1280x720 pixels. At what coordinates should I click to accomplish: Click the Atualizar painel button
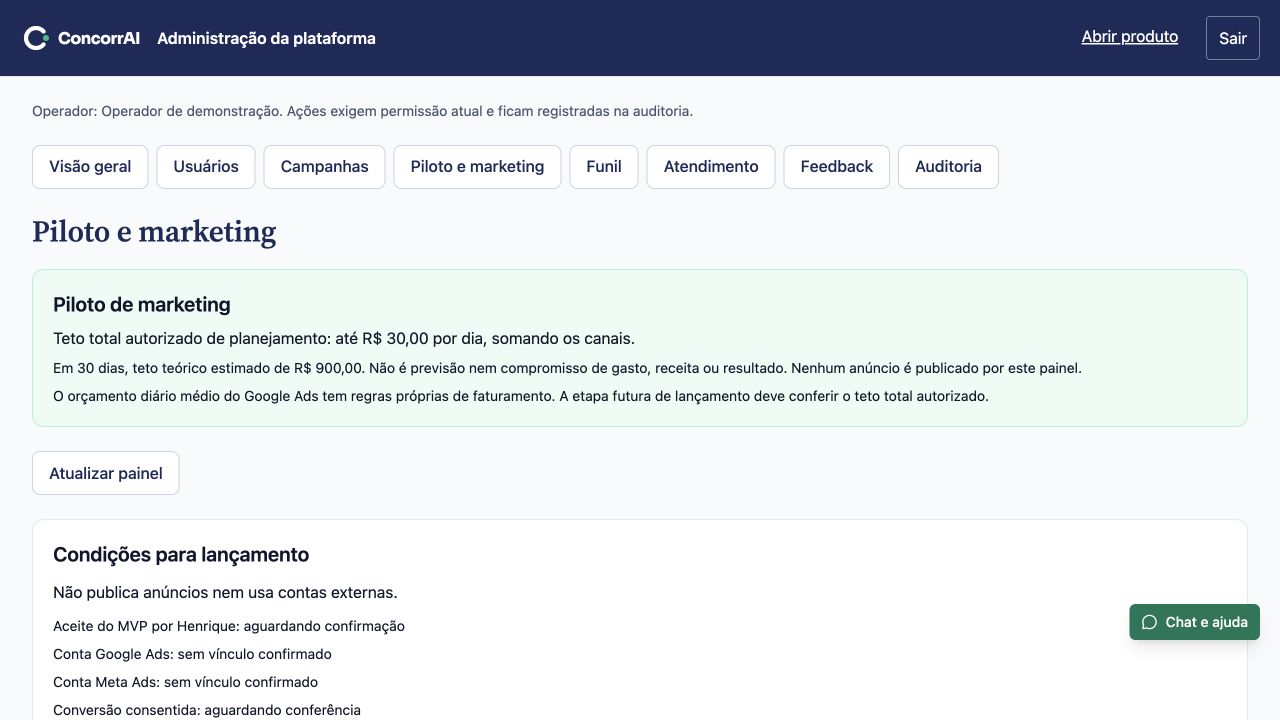(106, 473)
